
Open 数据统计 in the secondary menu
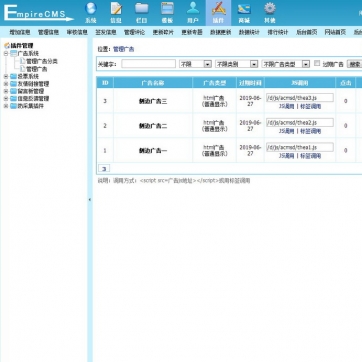tap(249, 32)
